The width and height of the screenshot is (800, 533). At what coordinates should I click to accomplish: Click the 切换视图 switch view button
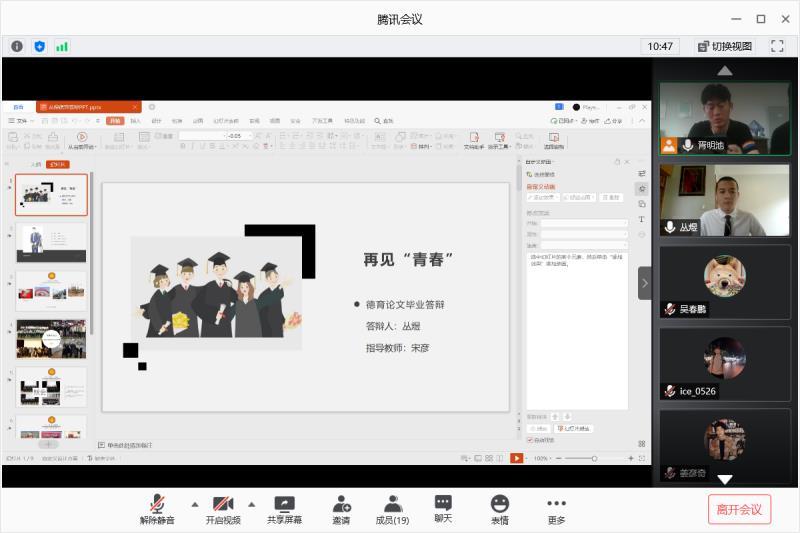725,46
